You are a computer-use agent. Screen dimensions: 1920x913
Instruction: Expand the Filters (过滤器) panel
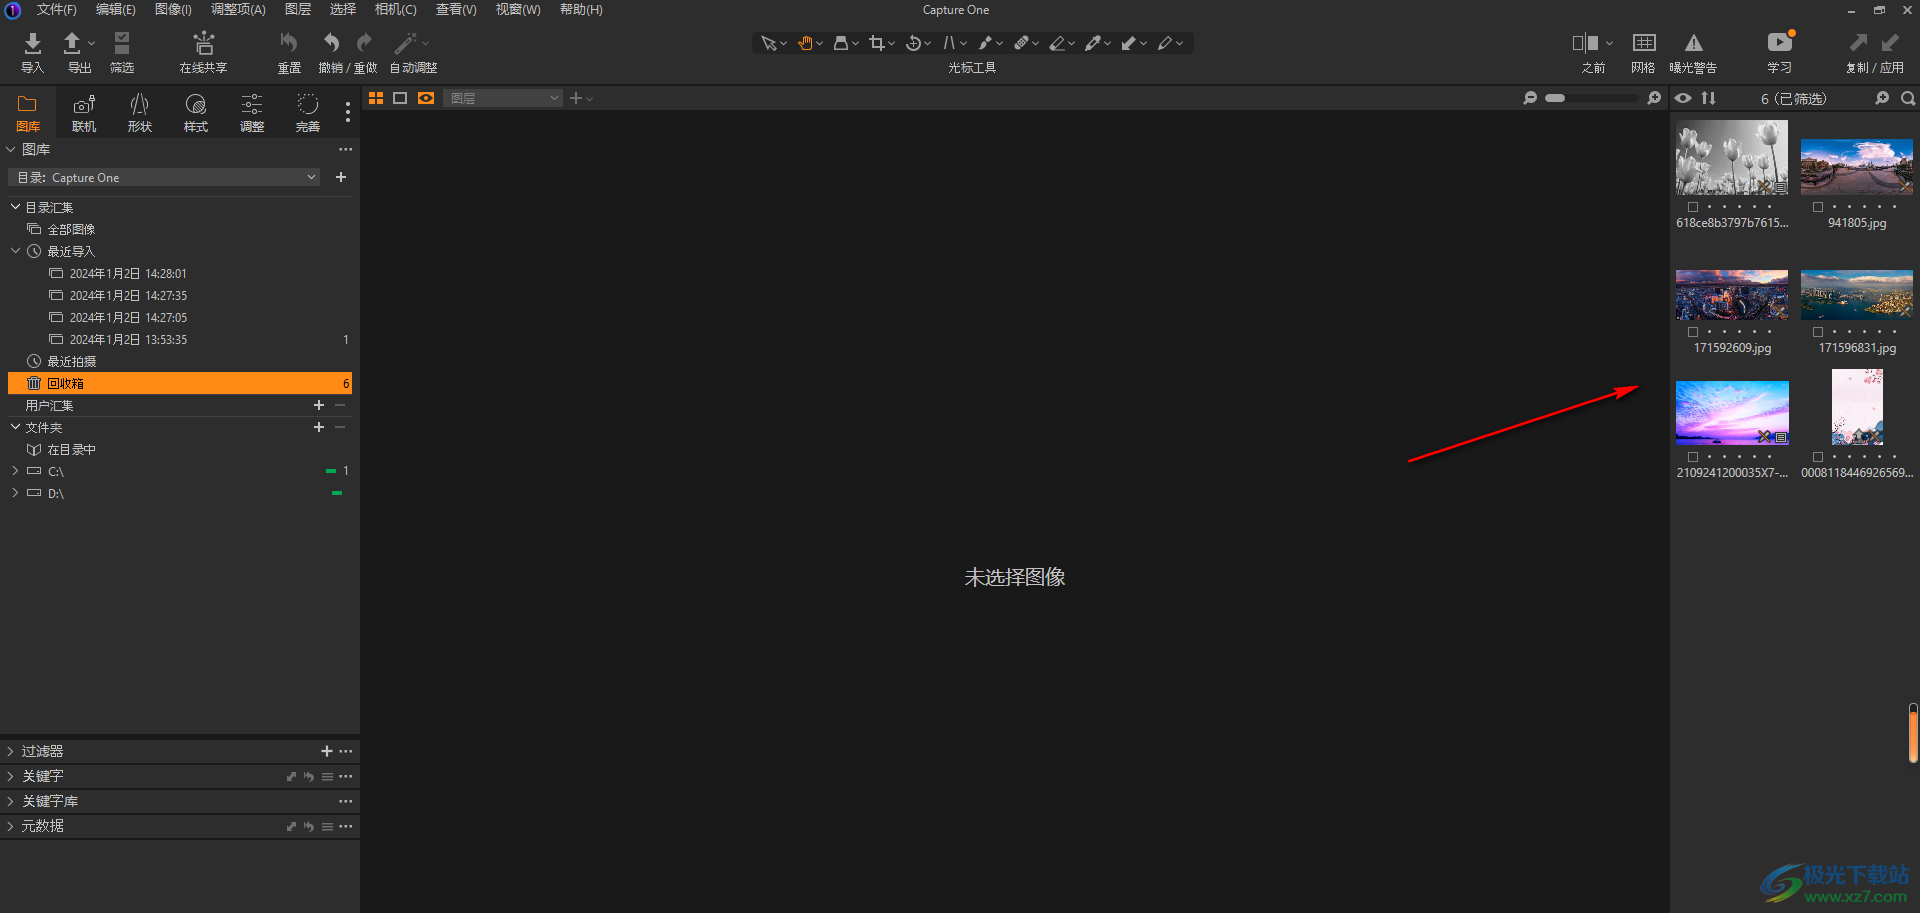(11, 751)
